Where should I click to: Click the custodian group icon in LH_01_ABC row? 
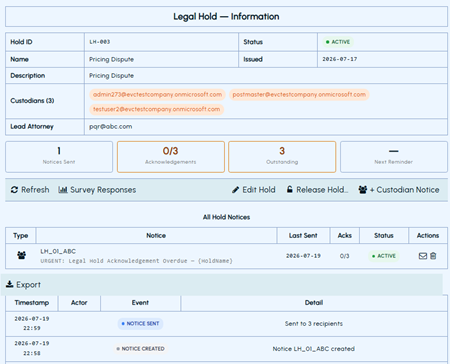21,256
